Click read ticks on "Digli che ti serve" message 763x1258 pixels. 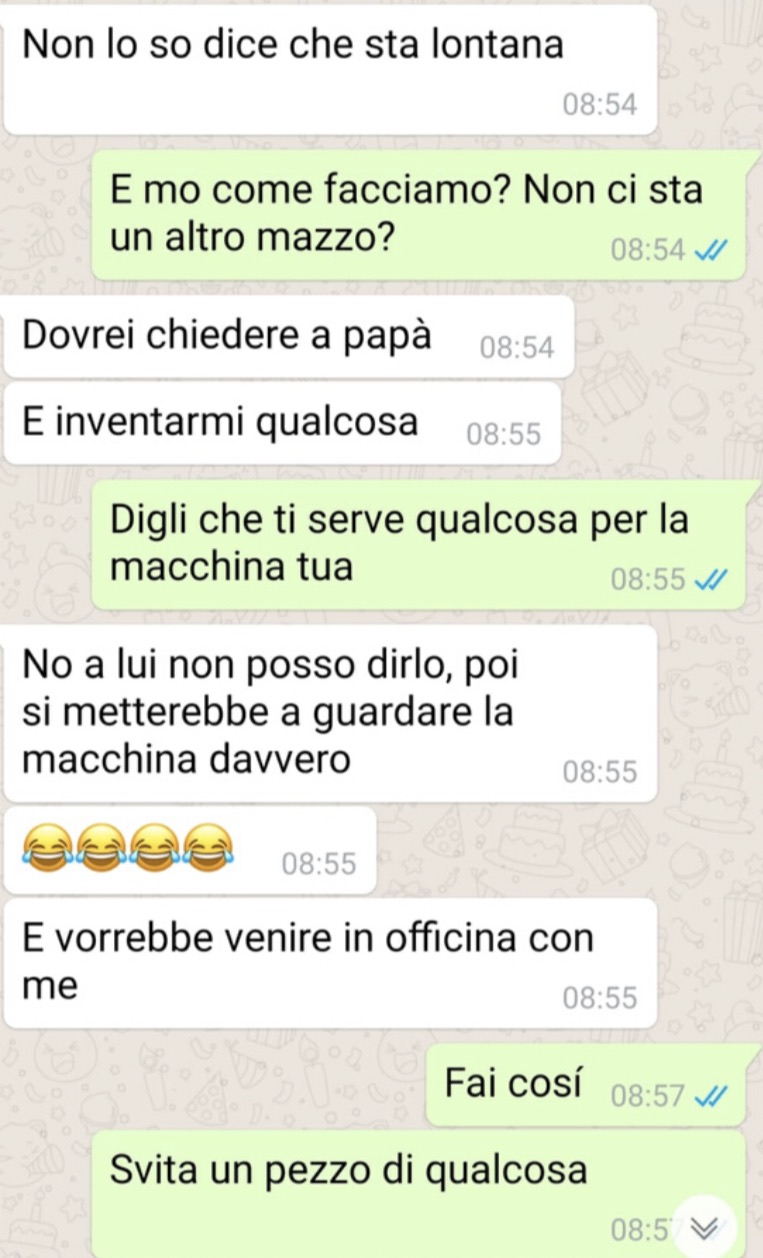704,580
